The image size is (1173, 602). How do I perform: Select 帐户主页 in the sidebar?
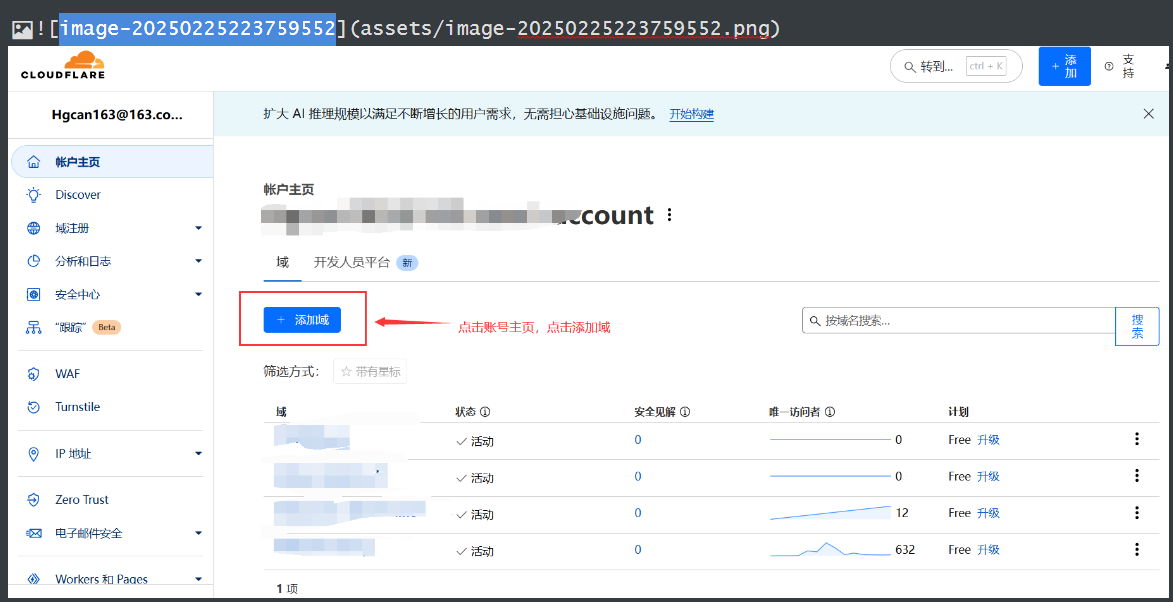pyautogui.click(x=78, y=162)
